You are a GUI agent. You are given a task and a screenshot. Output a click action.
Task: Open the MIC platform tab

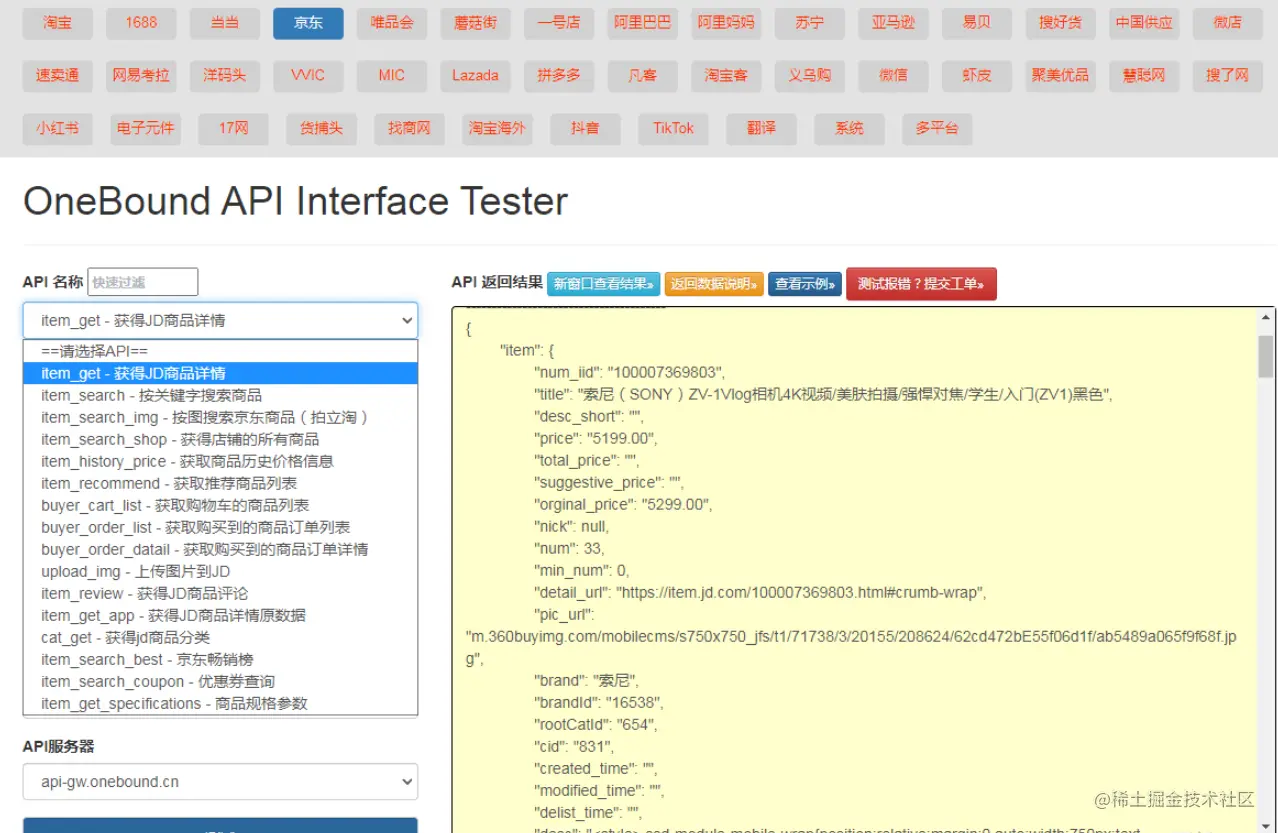tap(392, 76)
